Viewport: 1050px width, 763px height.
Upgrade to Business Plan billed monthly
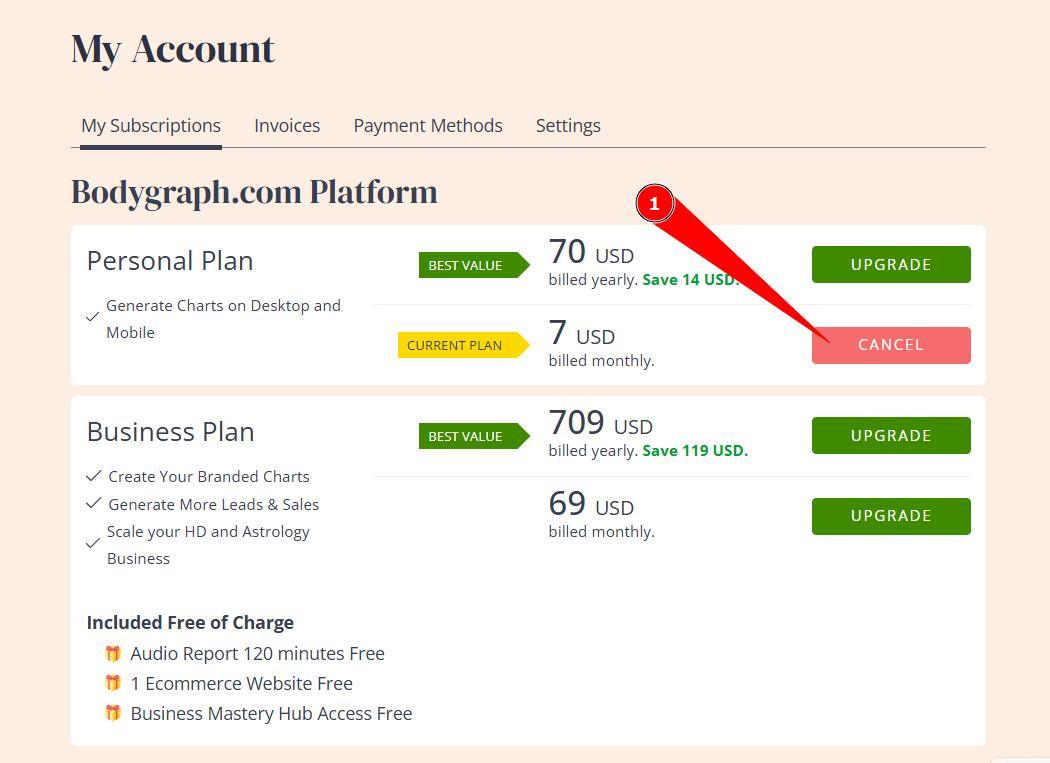[891, 516]
